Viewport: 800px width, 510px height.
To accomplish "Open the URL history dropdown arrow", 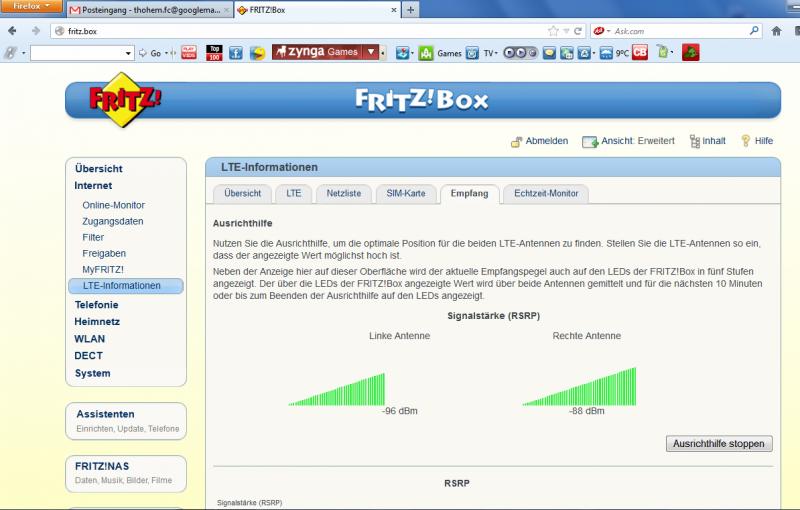I will tap(566, 31).
